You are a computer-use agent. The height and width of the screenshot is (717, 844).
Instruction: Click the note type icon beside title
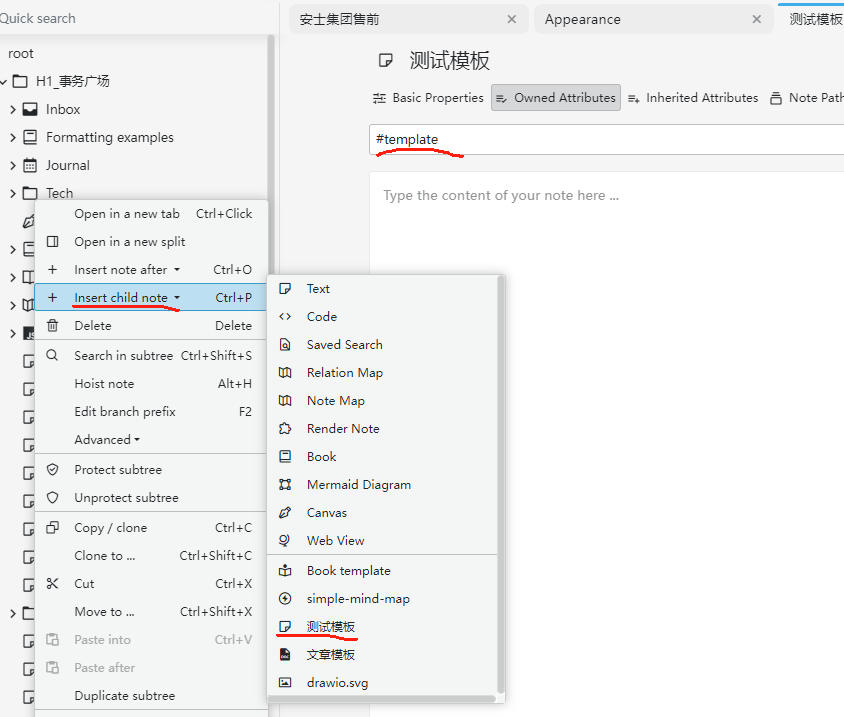(x=386, y=61)
